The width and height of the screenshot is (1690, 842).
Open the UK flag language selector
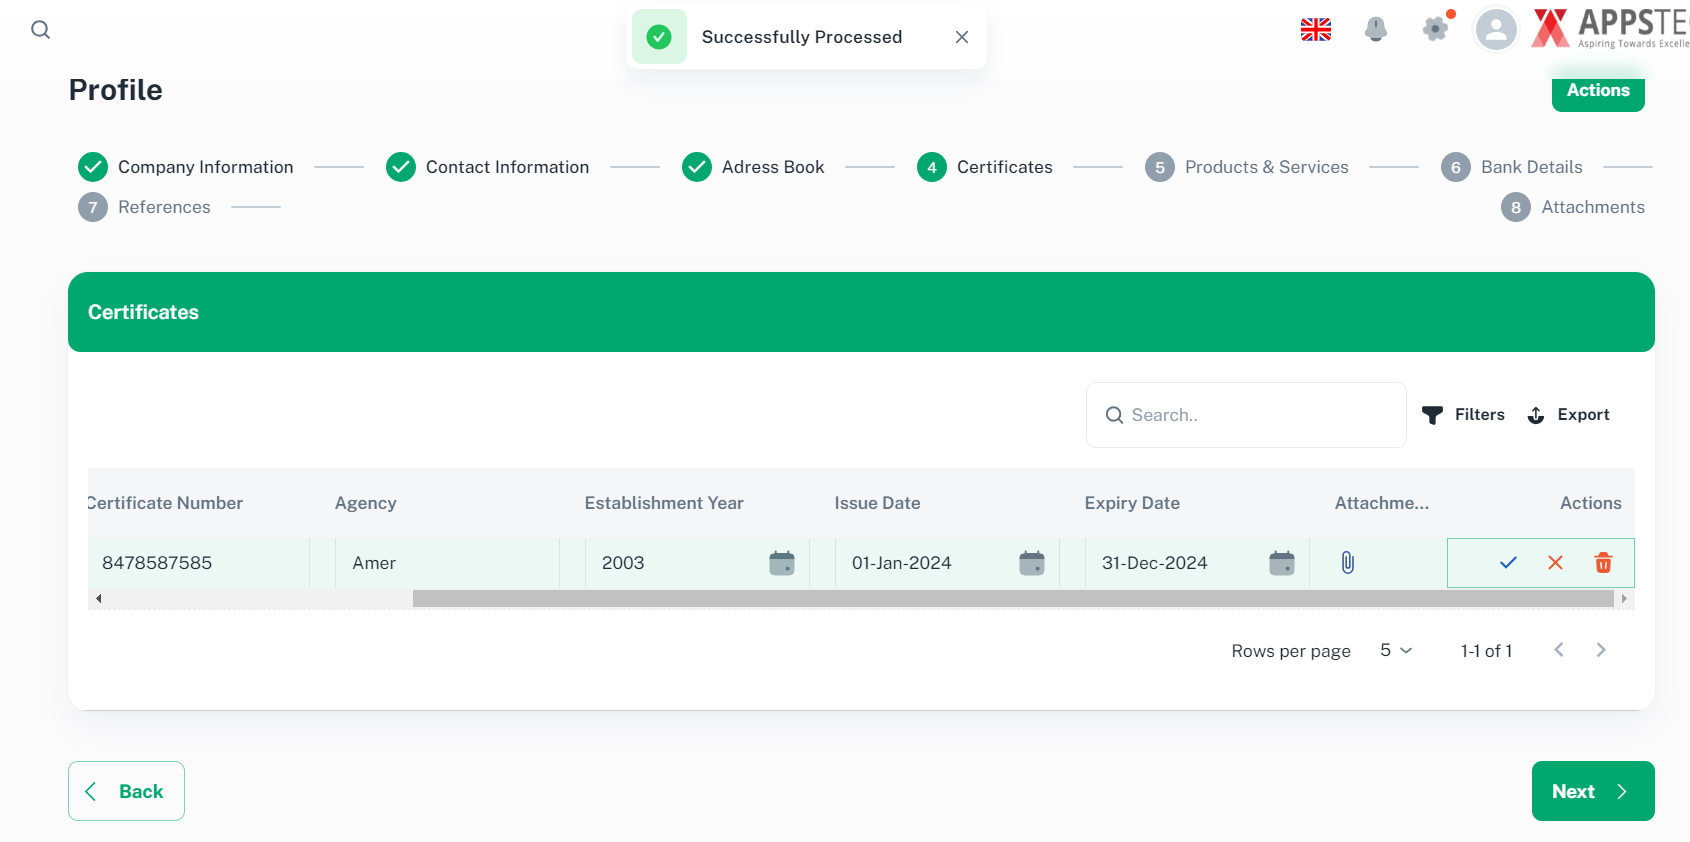(x=1315, y=30)
